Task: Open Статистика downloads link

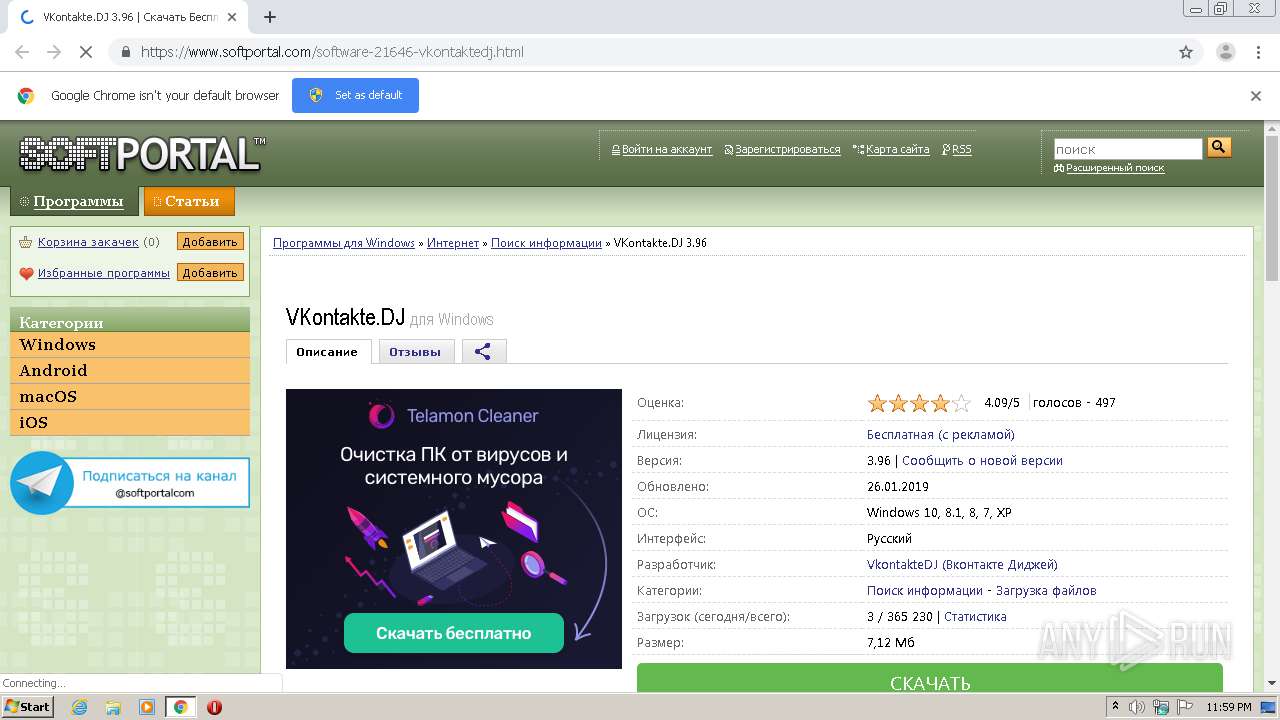Action: pyautogui.click(x=975, y=617)
